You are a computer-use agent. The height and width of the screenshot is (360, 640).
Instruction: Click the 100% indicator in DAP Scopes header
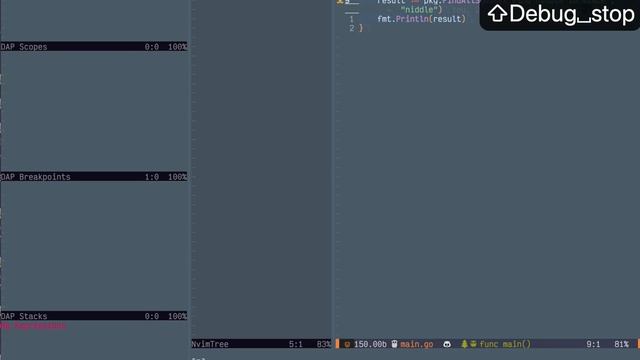coord(178,47)
